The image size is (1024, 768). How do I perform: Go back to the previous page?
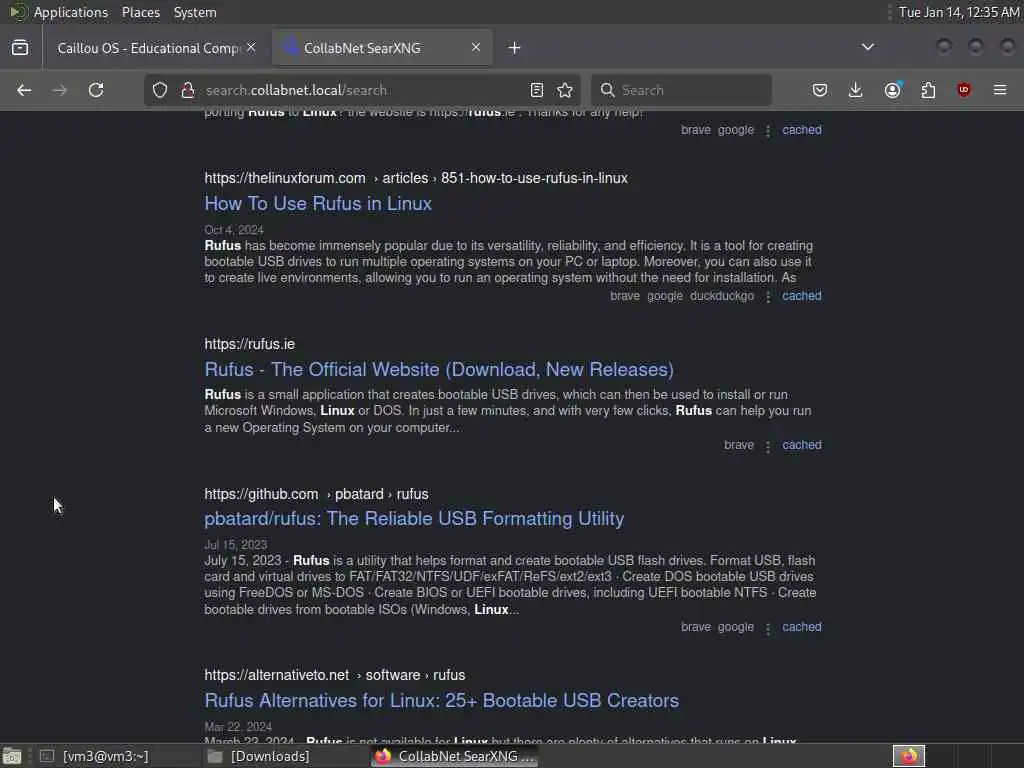24,90
